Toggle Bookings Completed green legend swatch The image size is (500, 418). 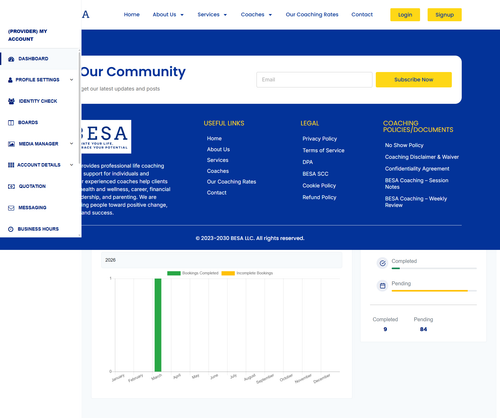(174, 273)
